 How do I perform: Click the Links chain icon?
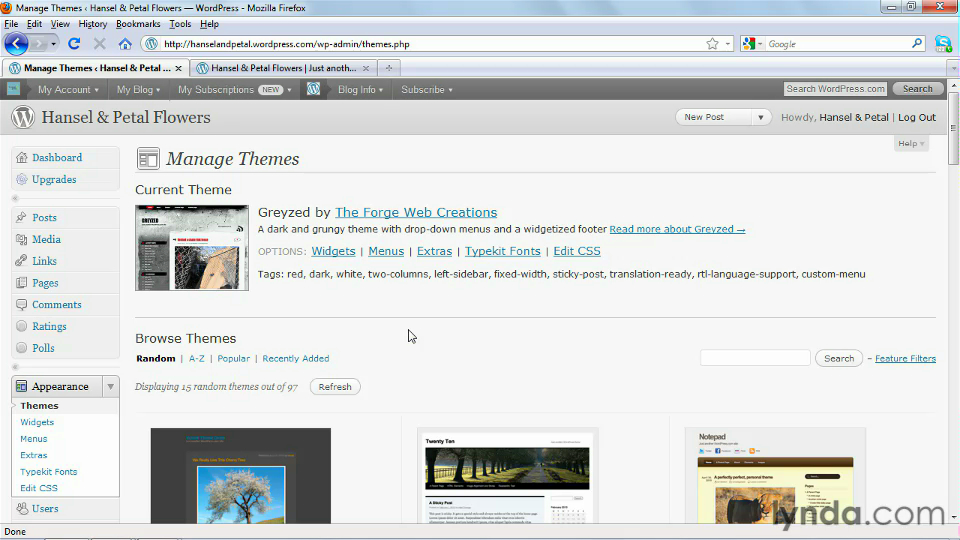tap(22, 261)
